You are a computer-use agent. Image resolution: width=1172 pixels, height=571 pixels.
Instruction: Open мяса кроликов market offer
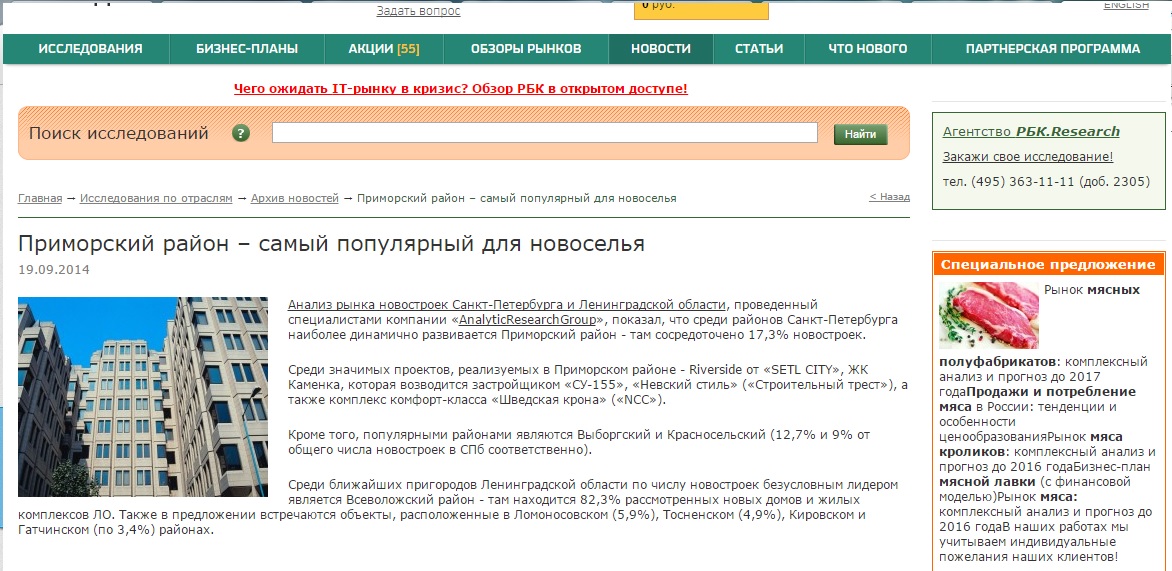1031,444
